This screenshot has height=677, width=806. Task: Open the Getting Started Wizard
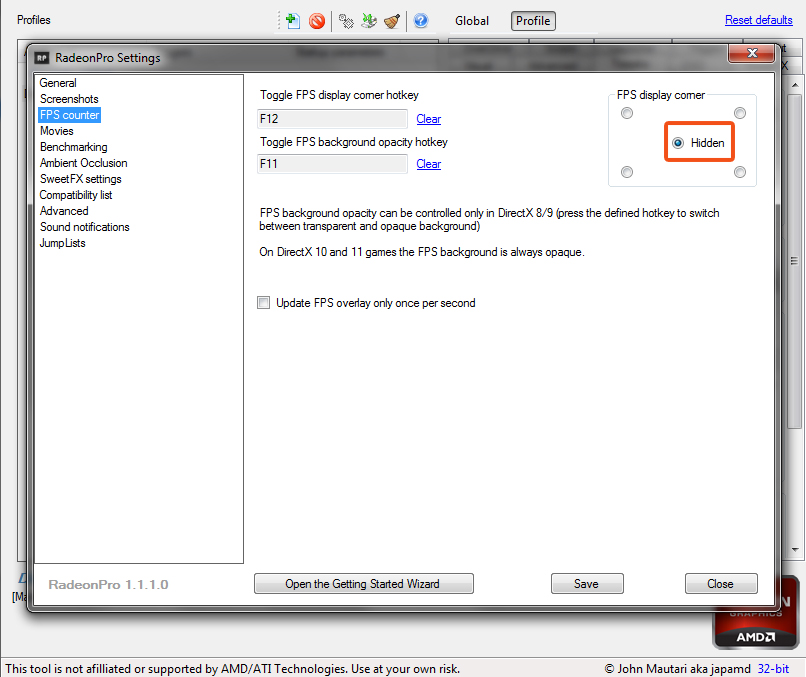[363, 583]
